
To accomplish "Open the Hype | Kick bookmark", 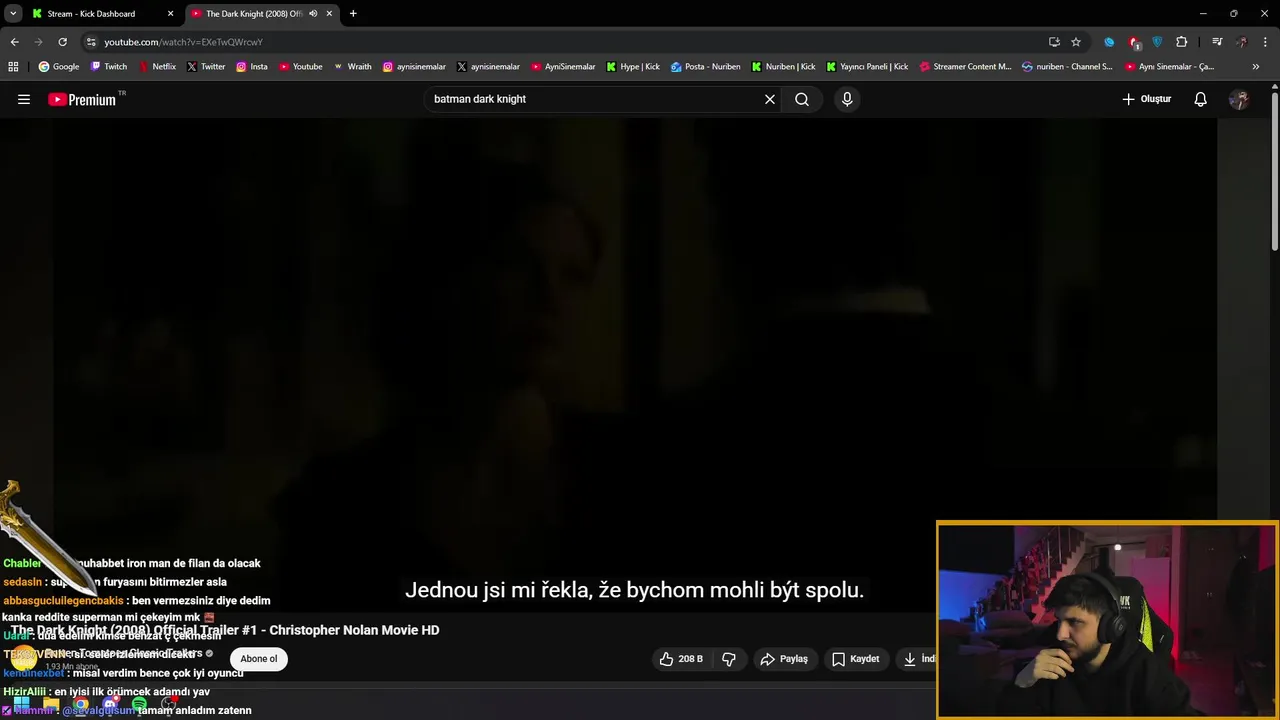I will [x=633, y=67].
